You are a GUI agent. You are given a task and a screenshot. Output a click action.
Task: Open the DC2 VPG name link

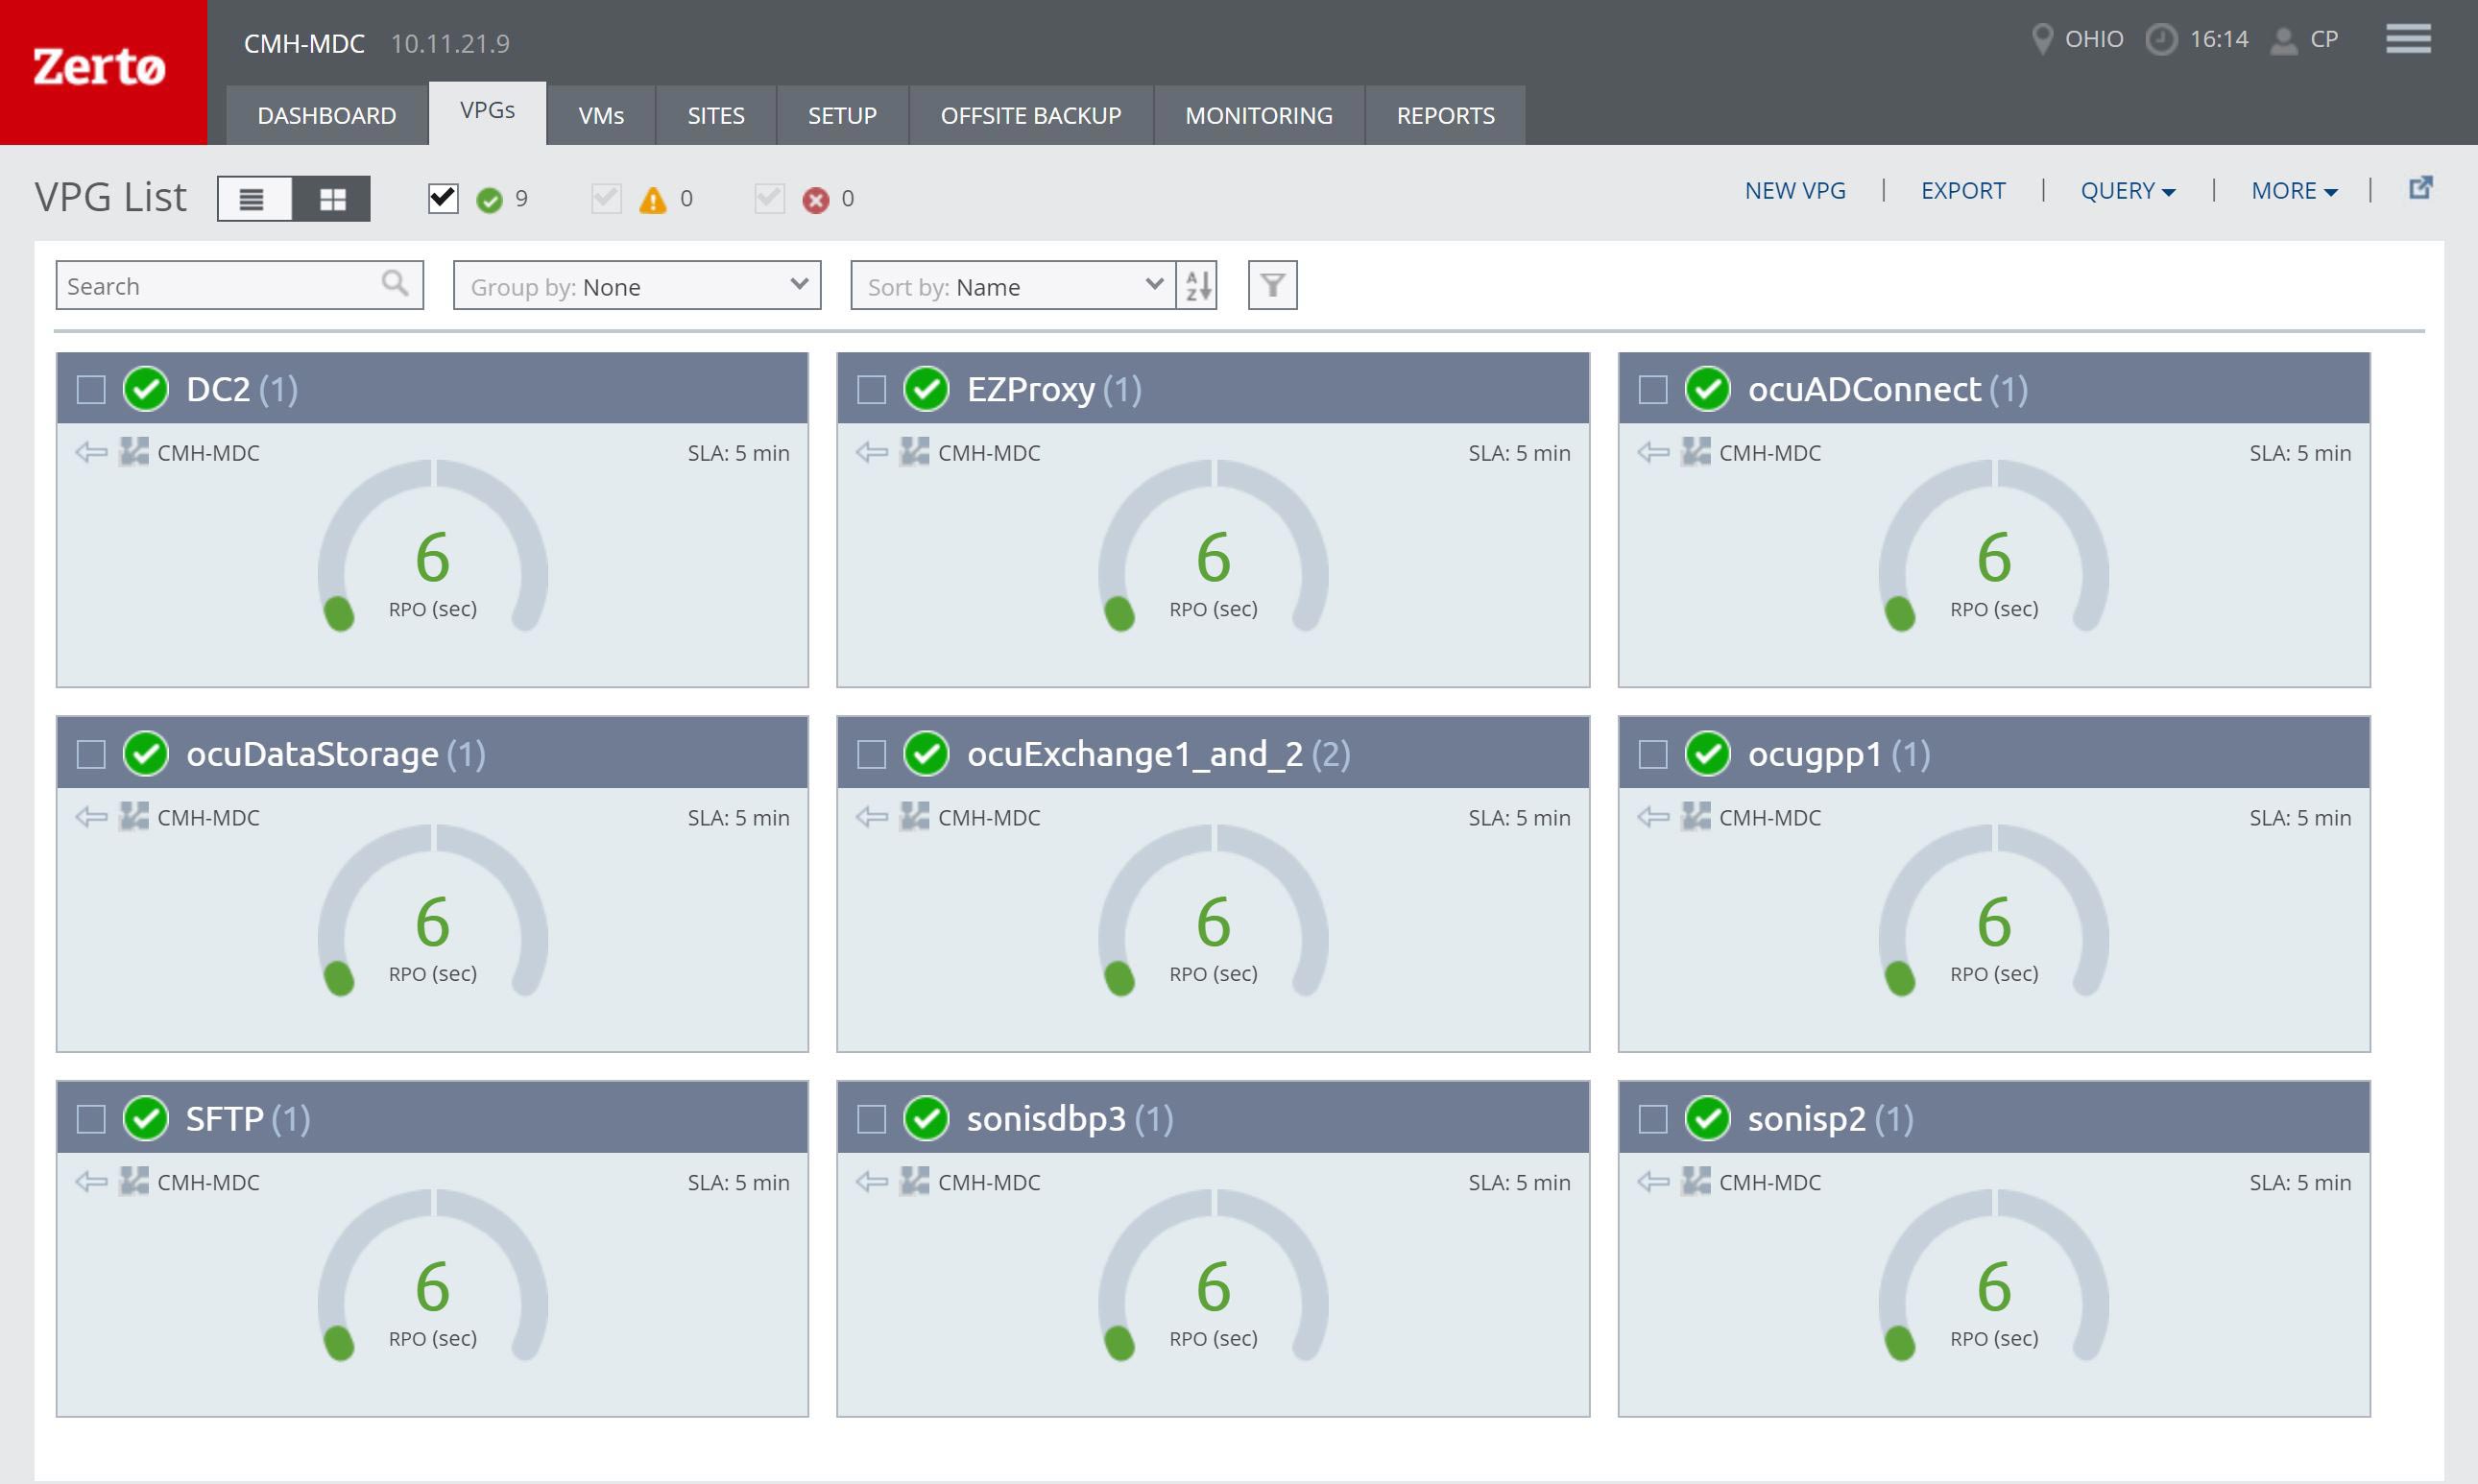click(x=218, y=389)
